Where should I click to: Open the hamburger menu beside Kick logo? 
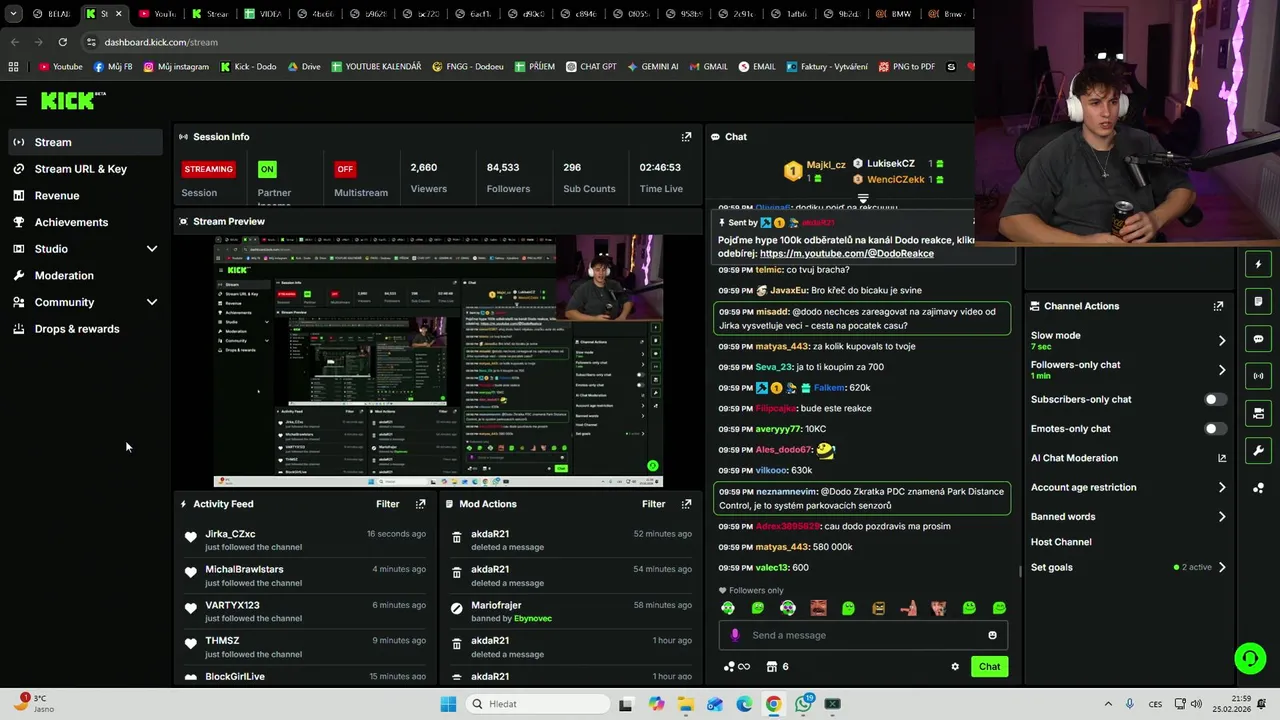pyautogui.click(x=21, y=101)
